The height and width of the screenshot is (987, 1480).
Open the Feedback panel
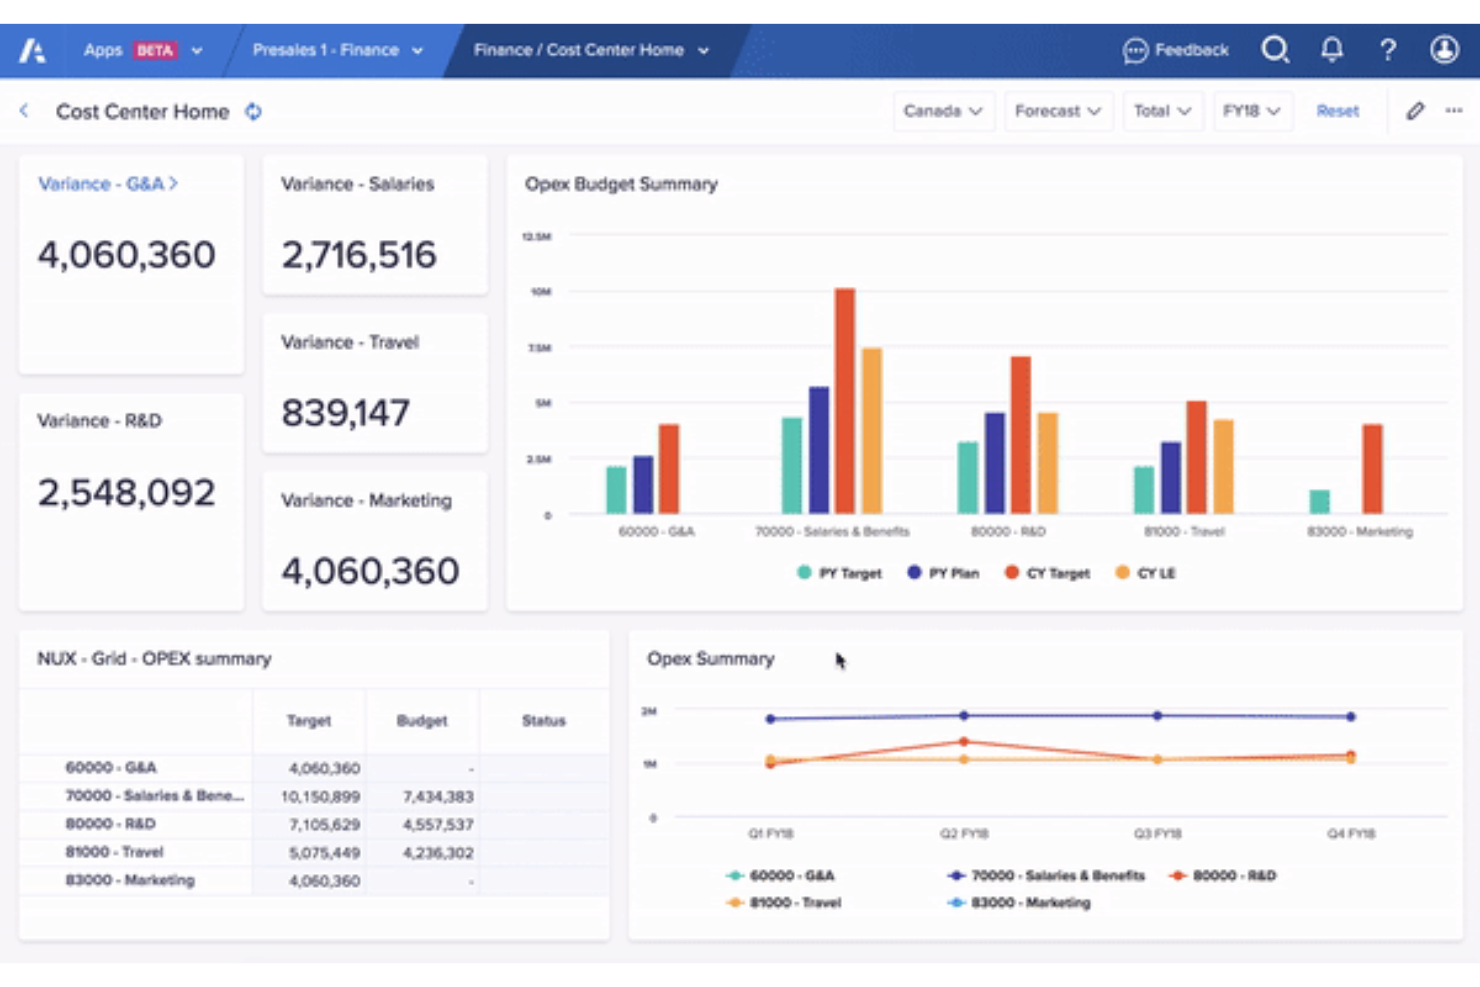(1176, 49)
